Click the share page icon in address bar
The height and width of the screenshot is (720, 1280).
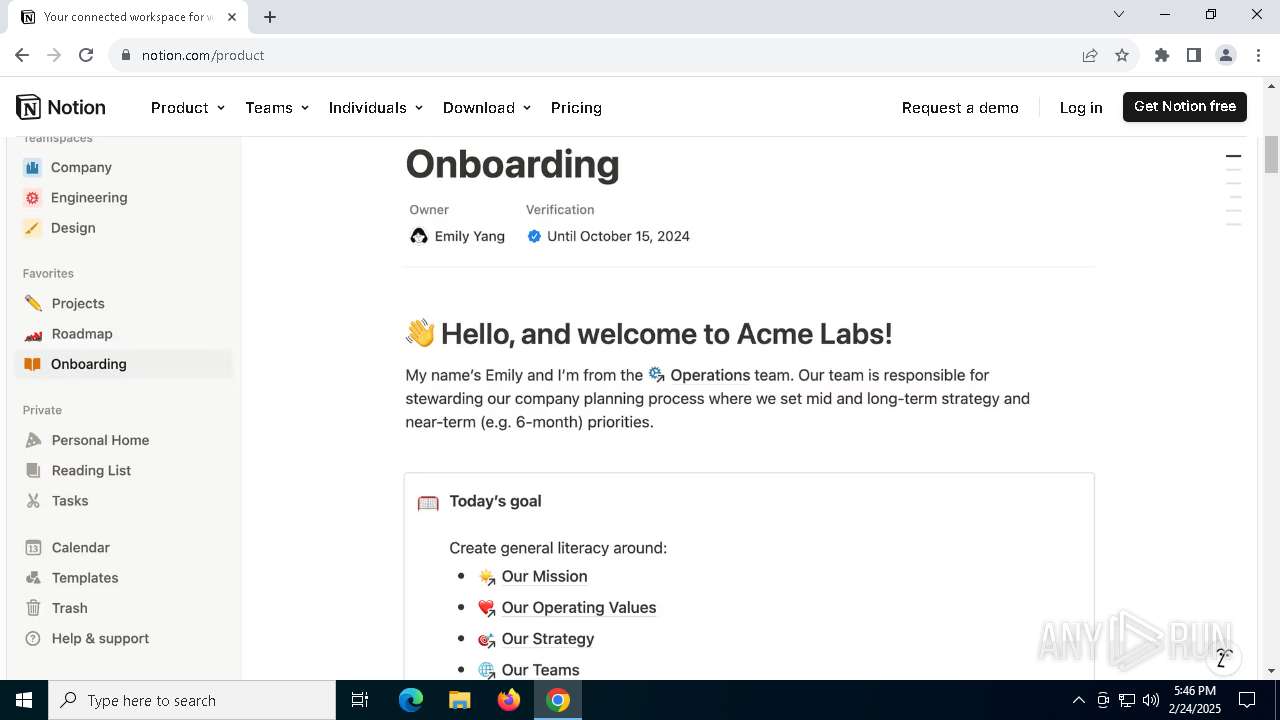click(x=1090, y=55)
